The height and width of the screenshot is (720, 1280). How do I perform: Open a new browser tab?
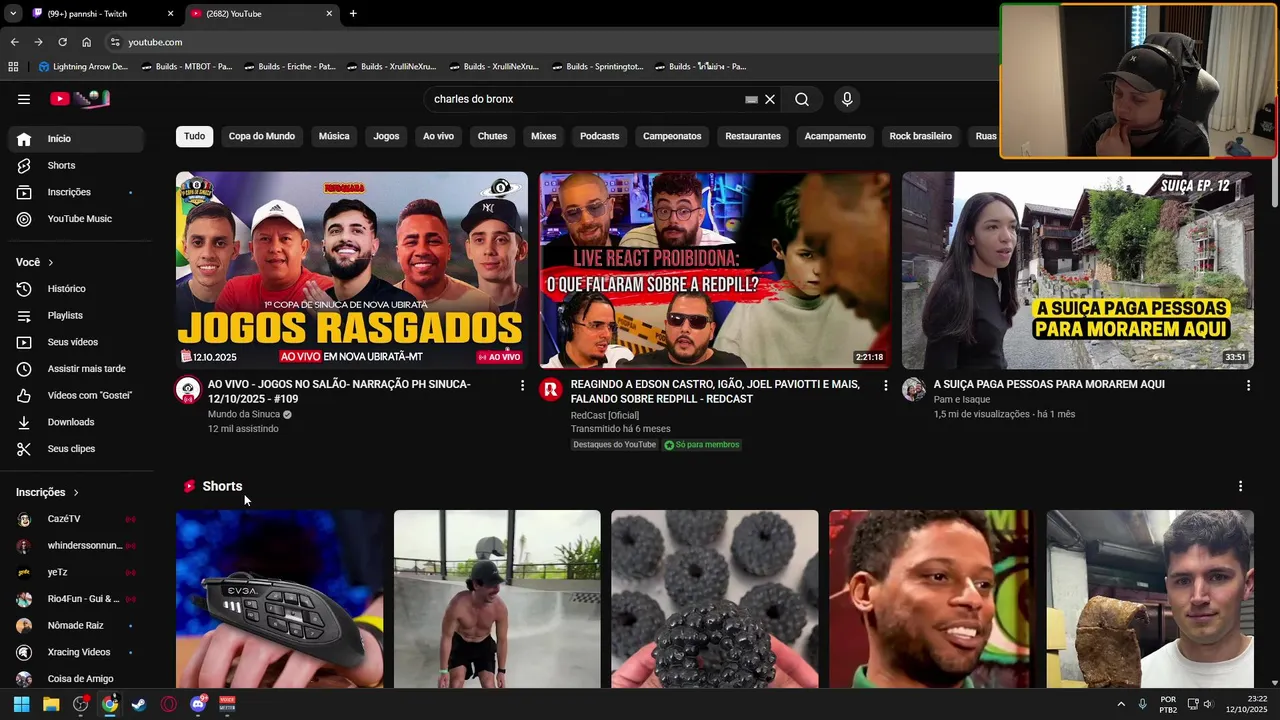tap(353, 14)
